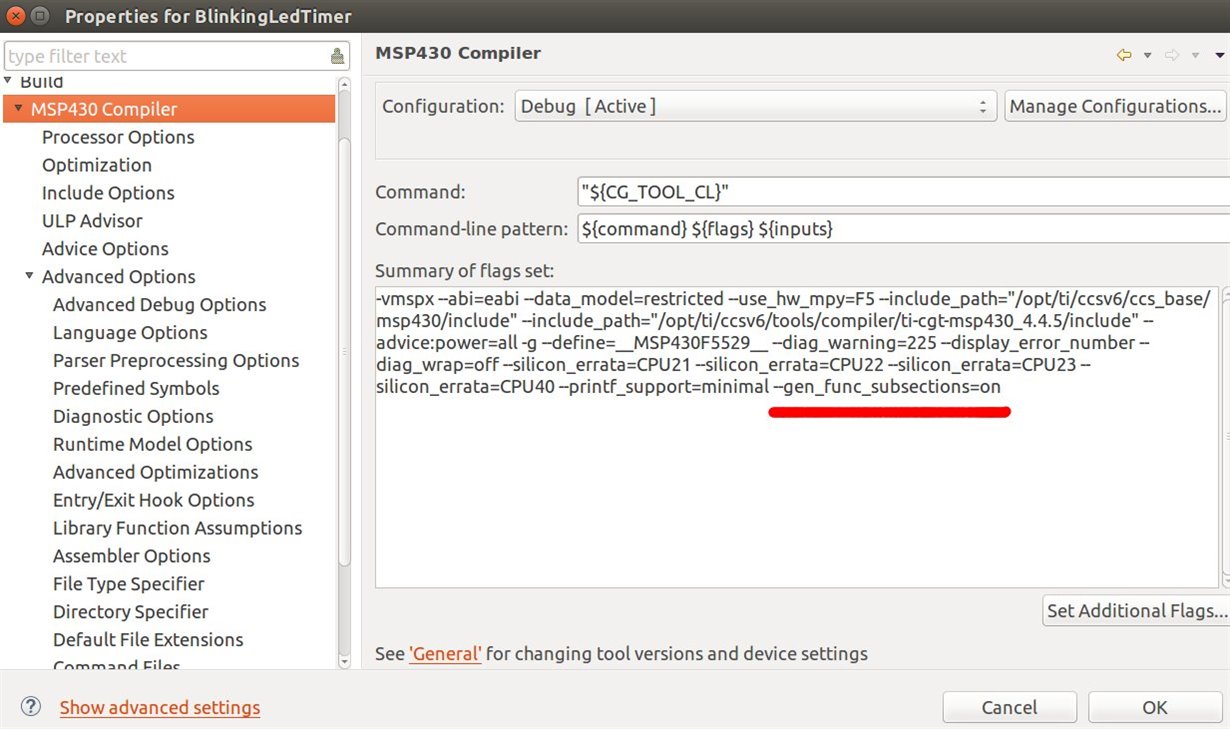This screenshot has width=1230, height=729.
Task: Open back history dropdown arrow
Action: [1148, 55]
